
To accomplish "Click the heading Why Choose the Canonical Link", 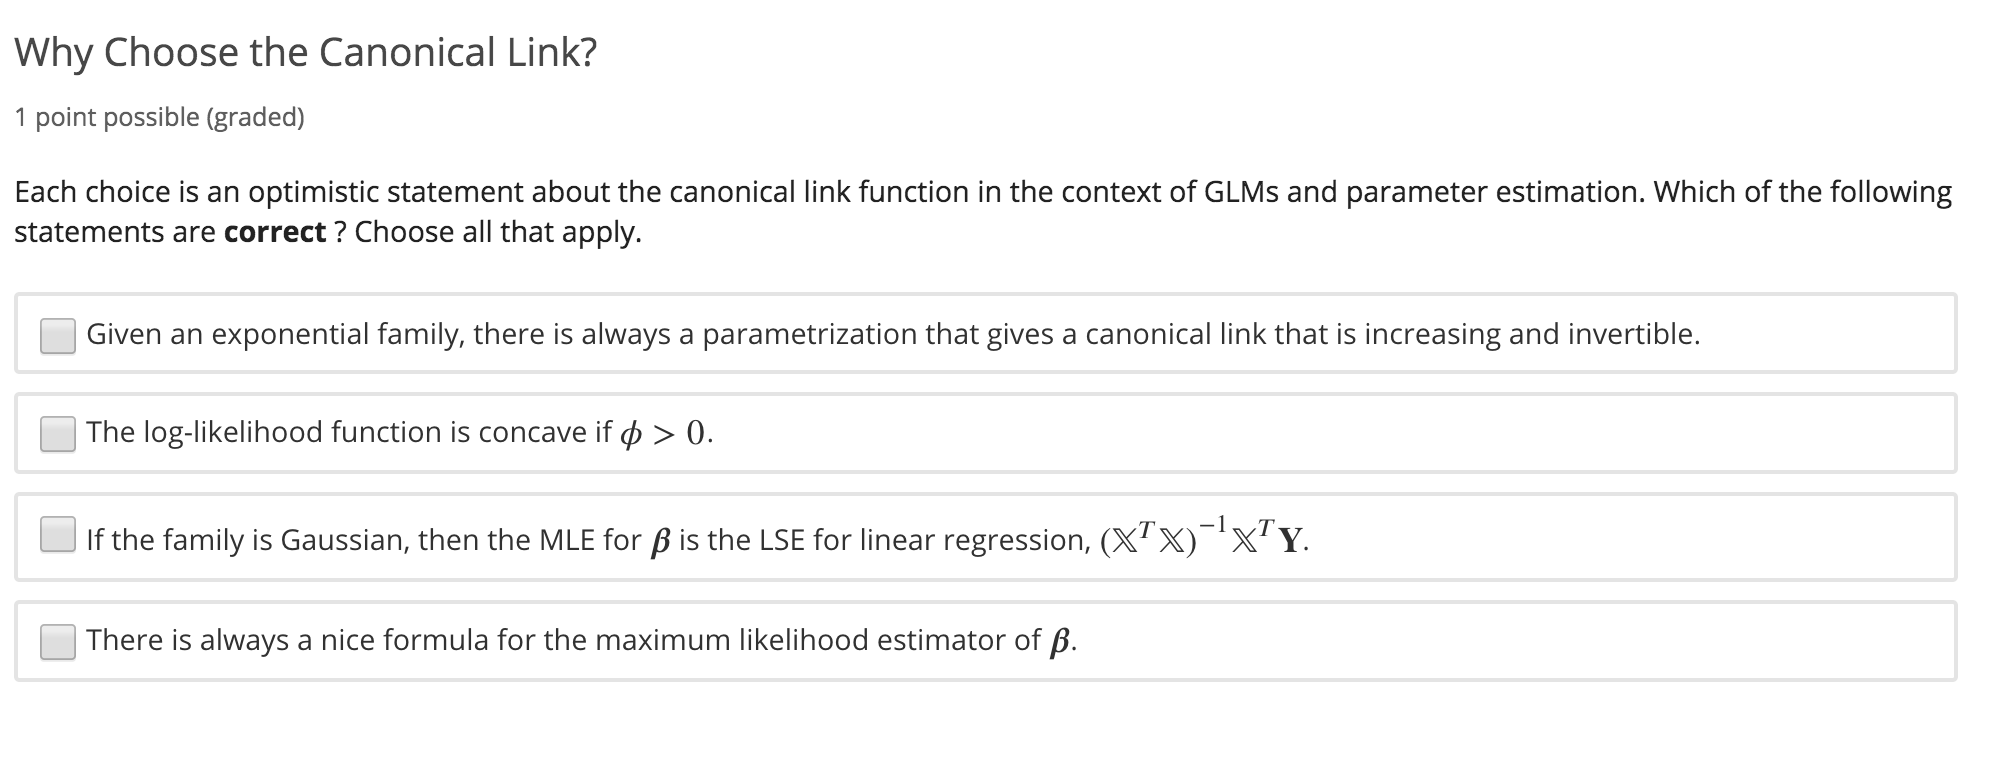I will pyautogui.click(x=305, y=54).
